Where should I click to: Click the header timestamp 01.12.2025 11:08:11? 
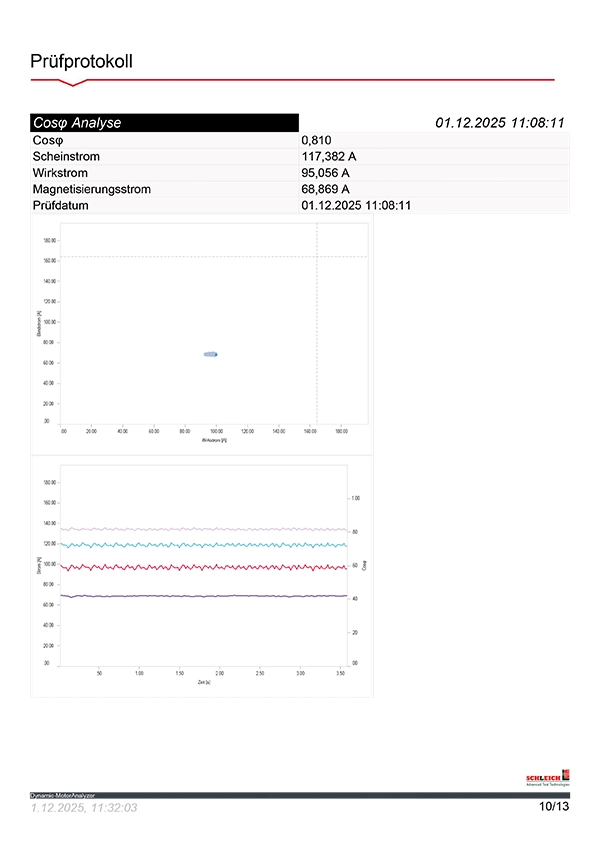click(500, 123)
